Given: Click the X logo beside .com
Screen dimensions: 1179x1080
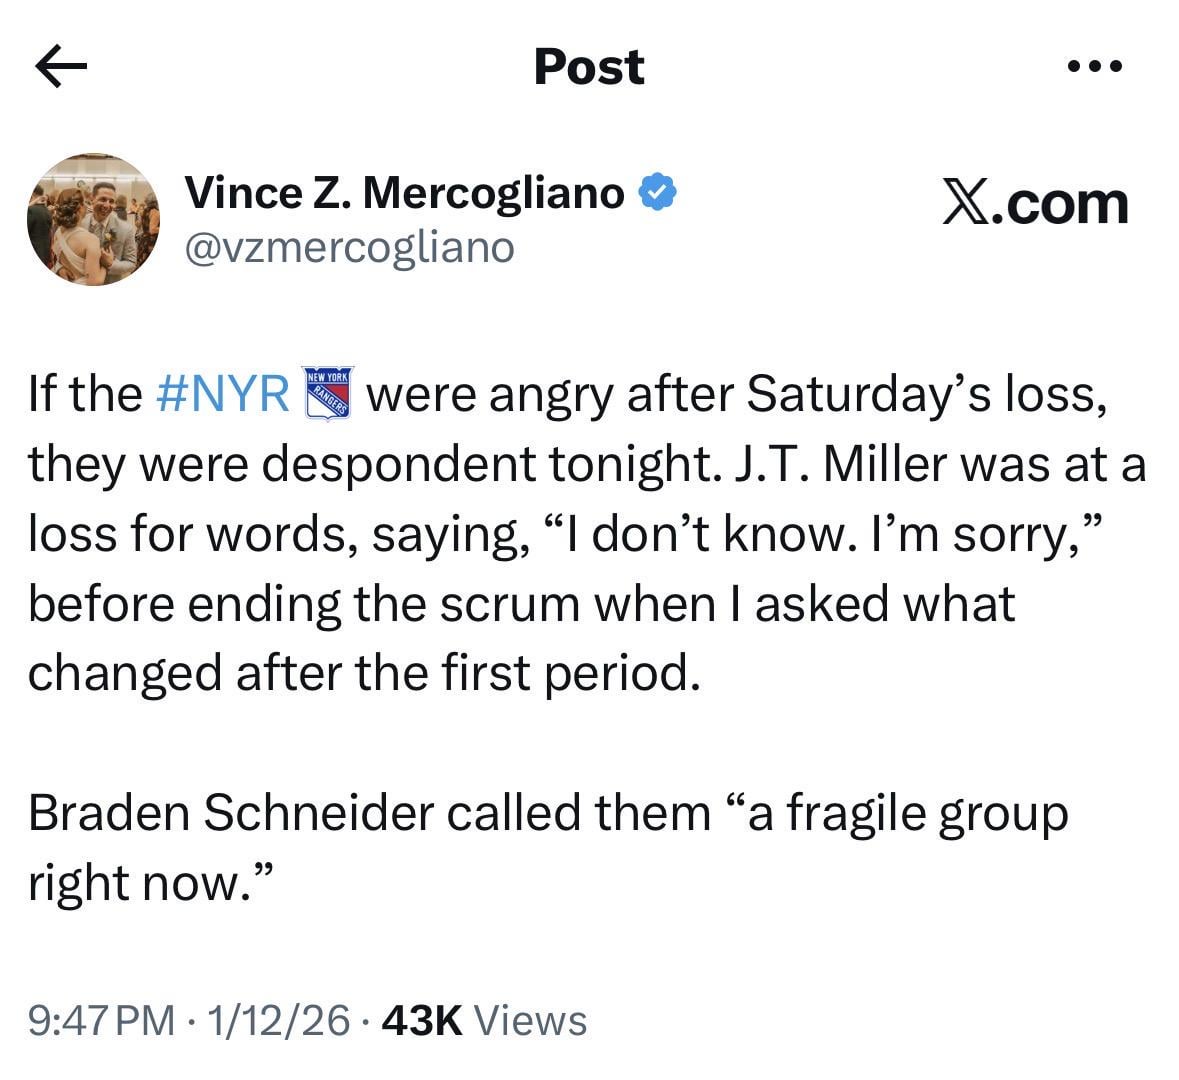Looking at the screenshot, I should pos(966,203).
